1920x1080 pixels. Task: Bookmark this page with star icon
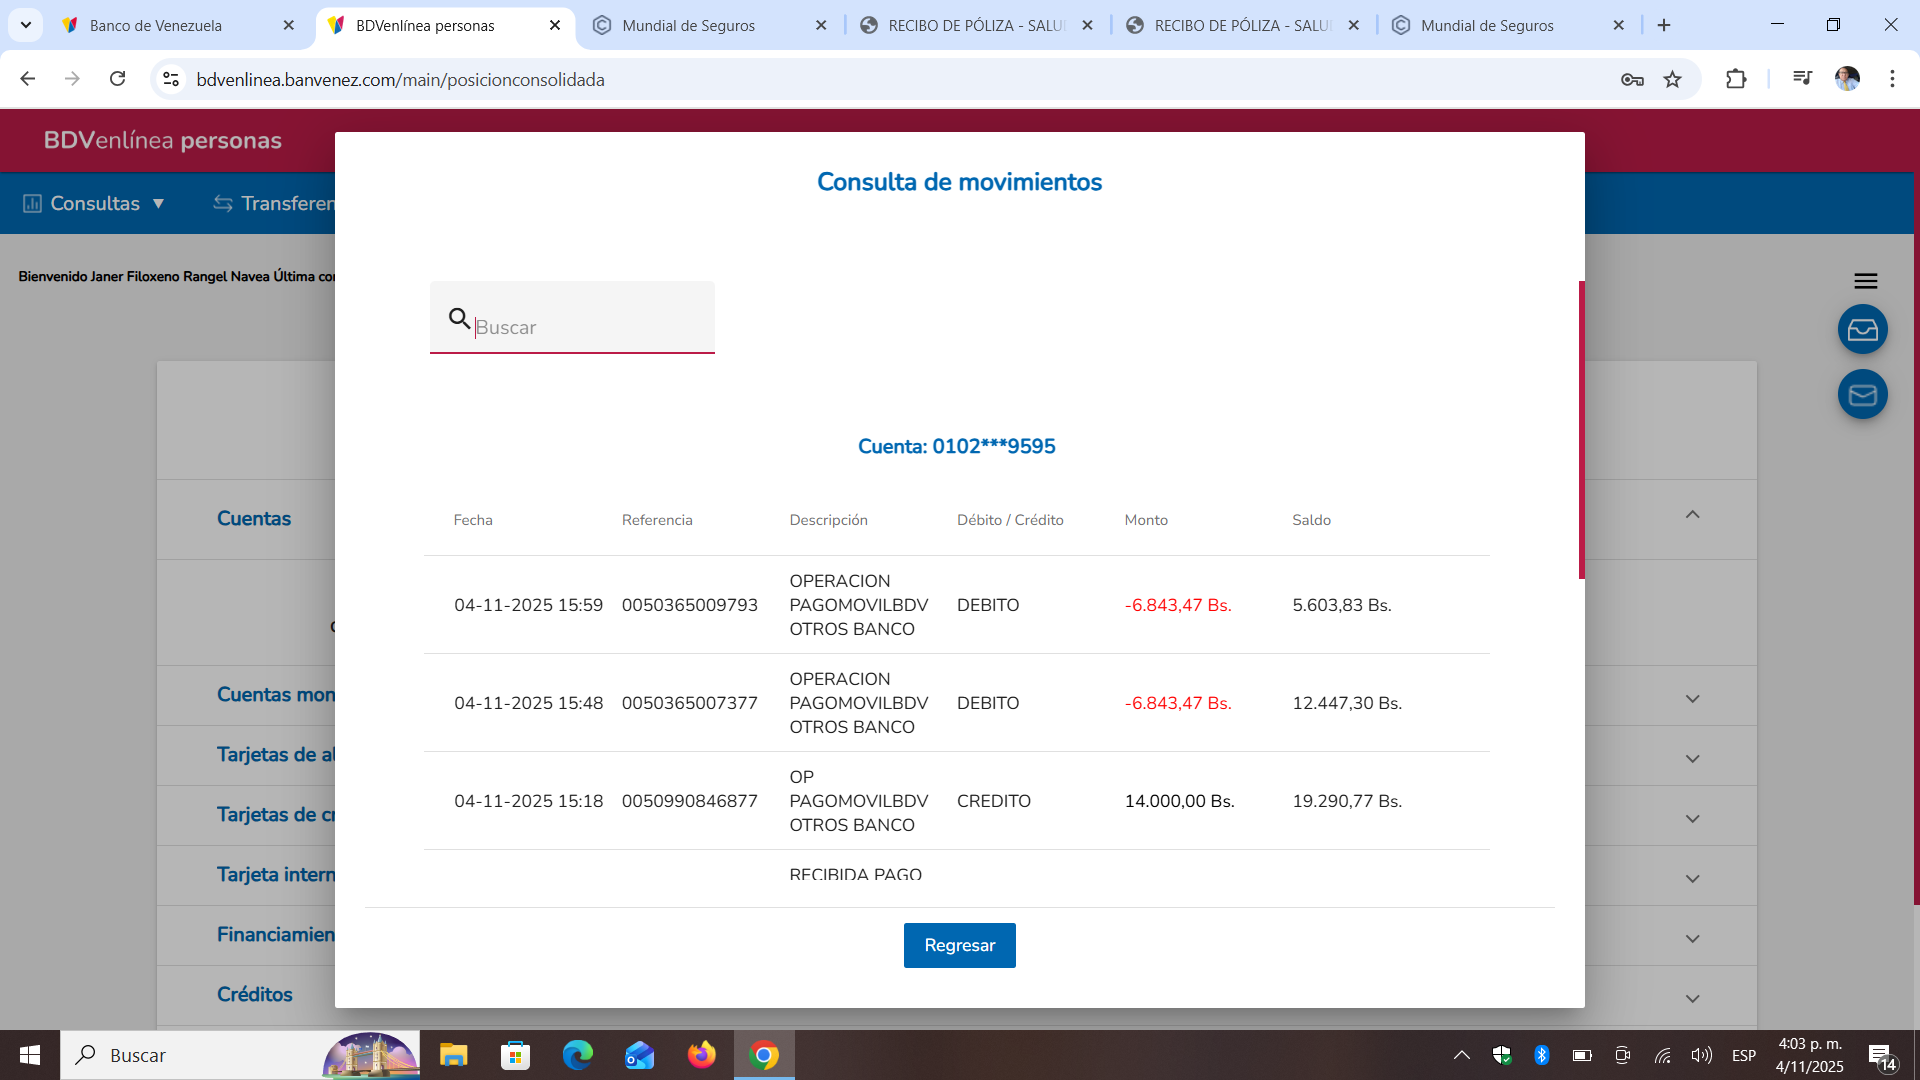[1673, 80]
